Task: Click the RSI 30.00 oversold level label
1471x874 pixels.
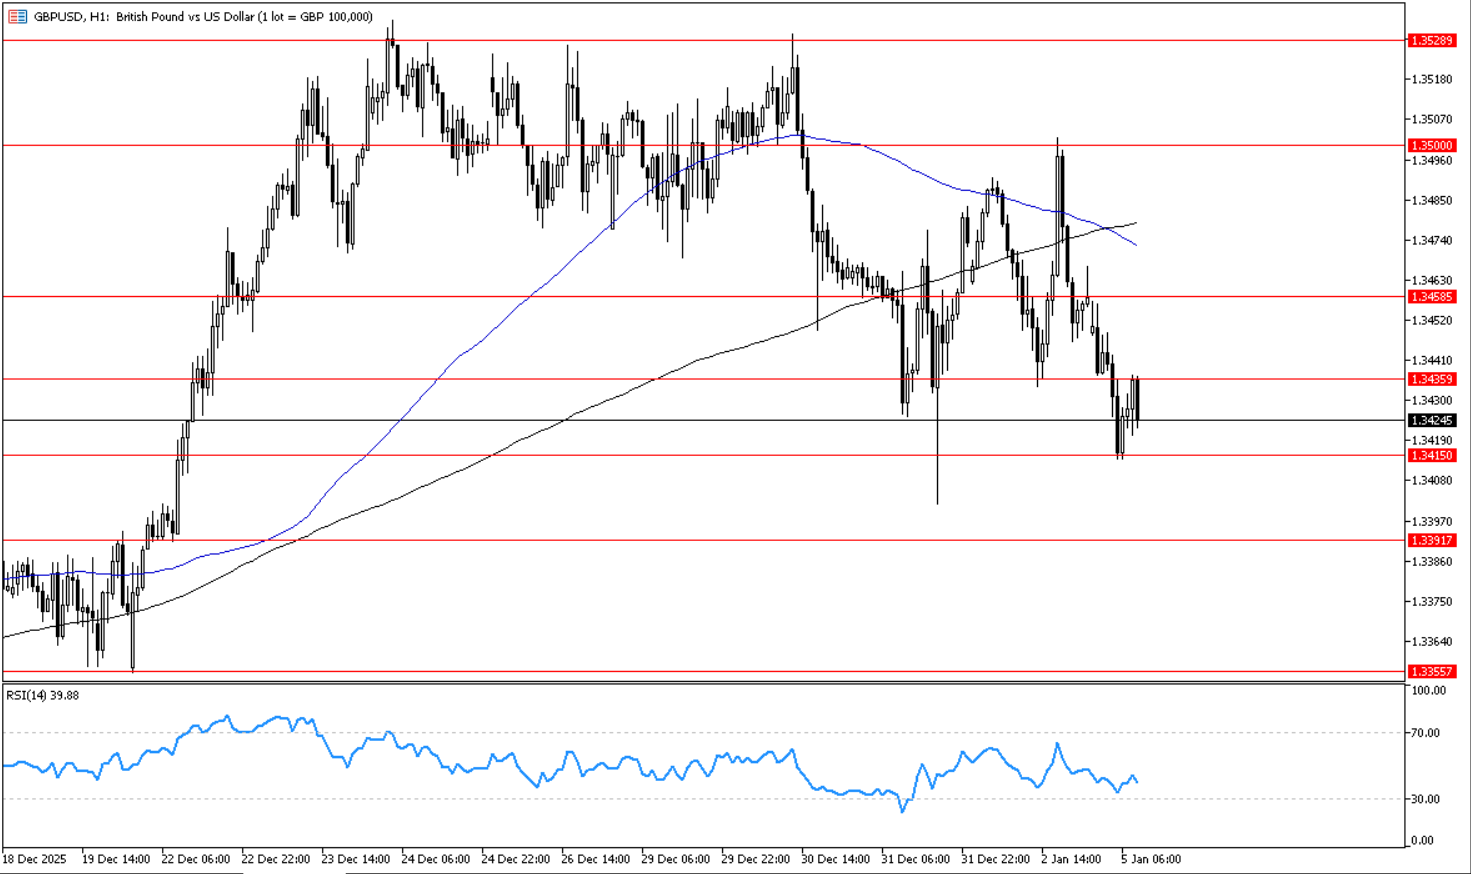Action: pyautogui.click(x=1426, y=799)
